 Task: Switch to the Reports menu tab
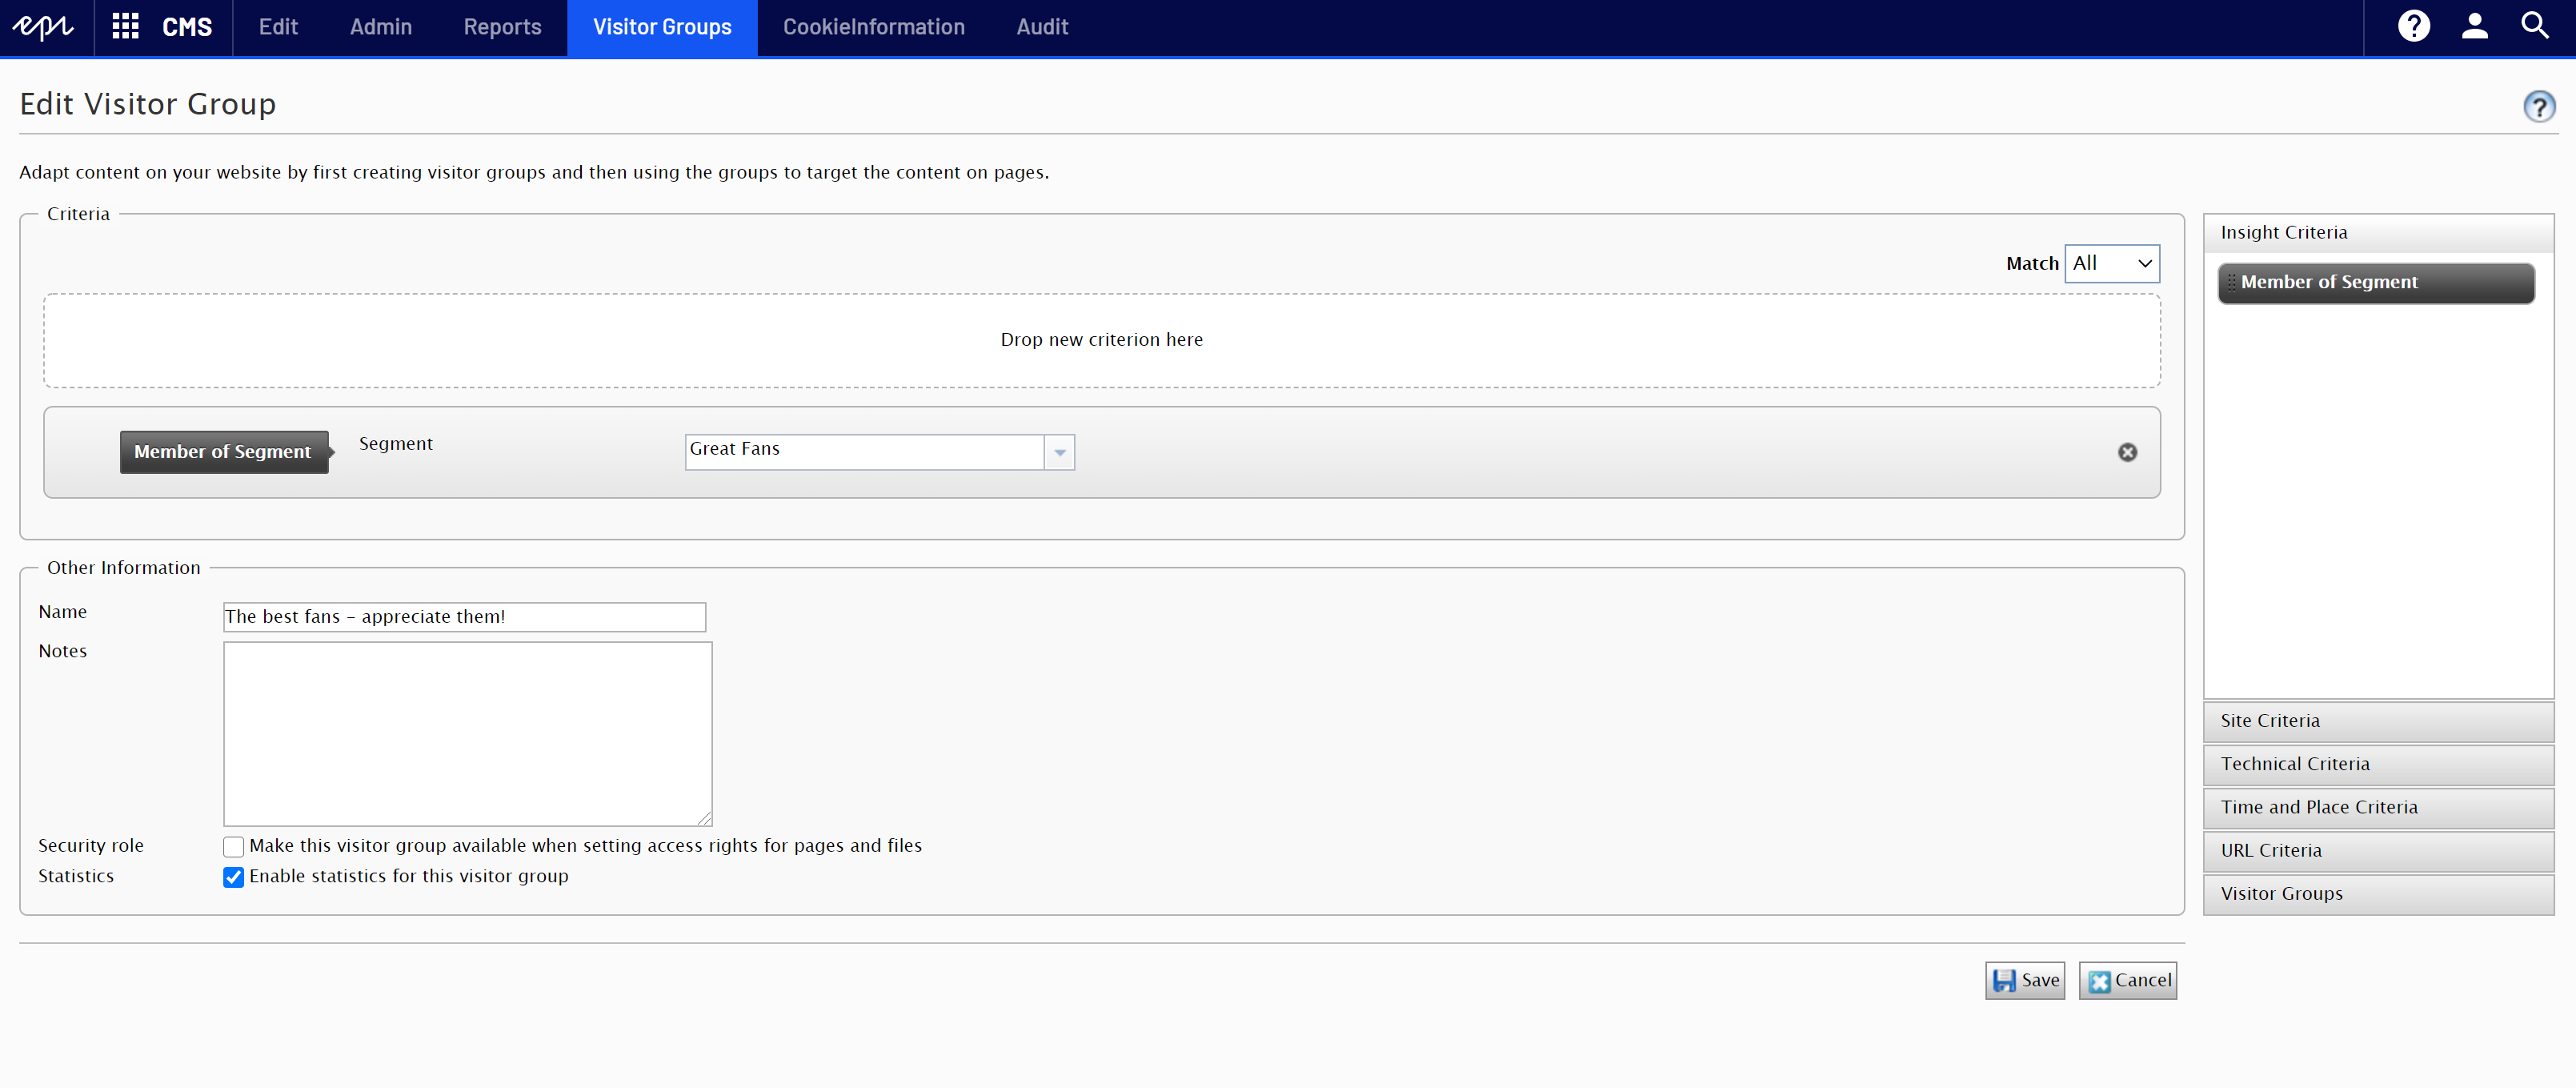coord(502,27)
